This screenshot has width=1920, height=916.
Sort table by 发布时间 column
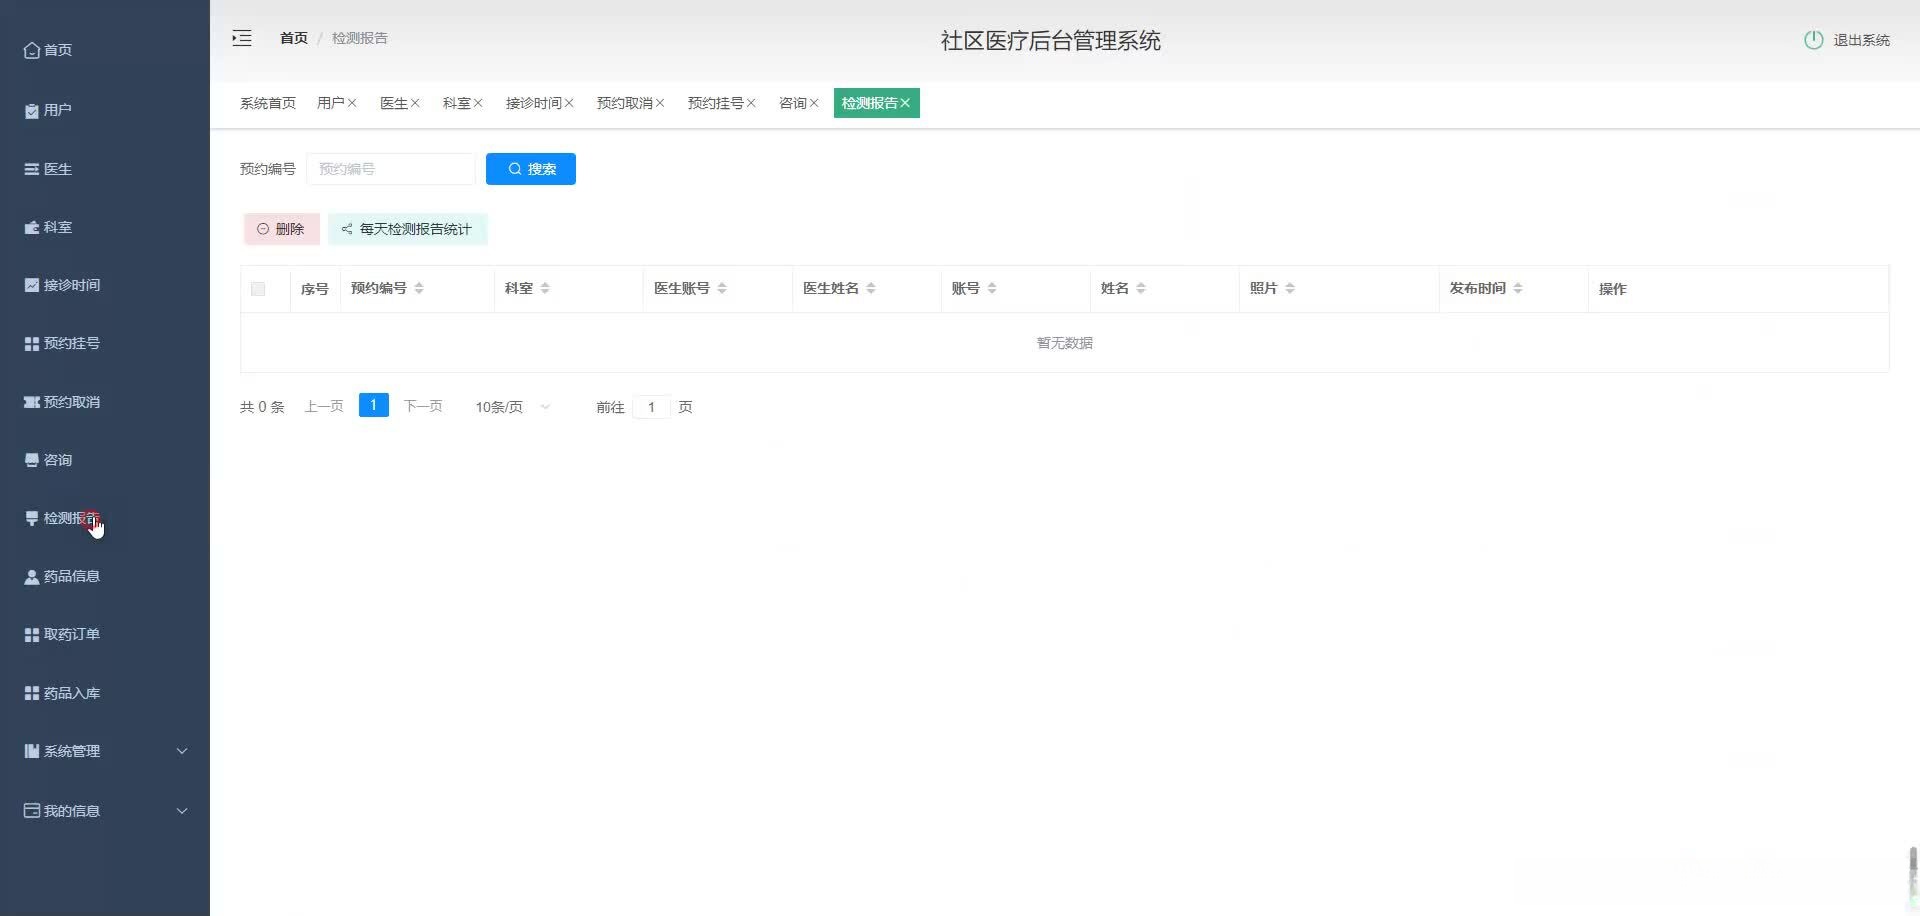[1519, 288]
